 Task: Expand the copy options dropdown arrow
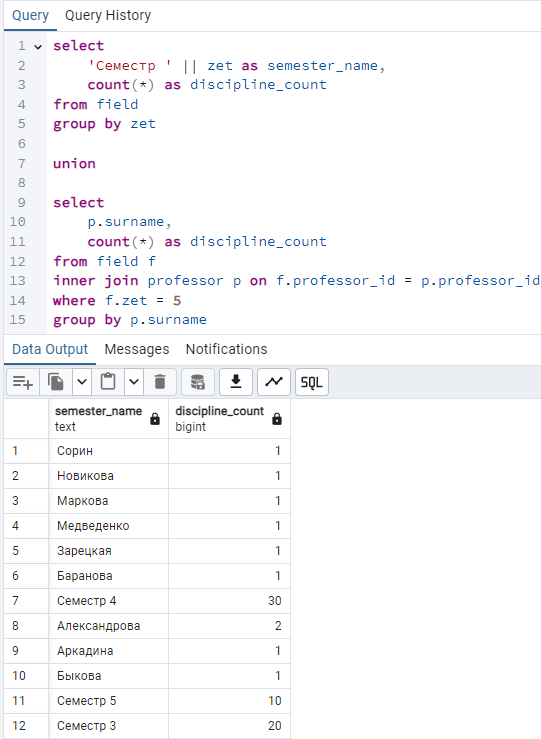tap(82, 382)
